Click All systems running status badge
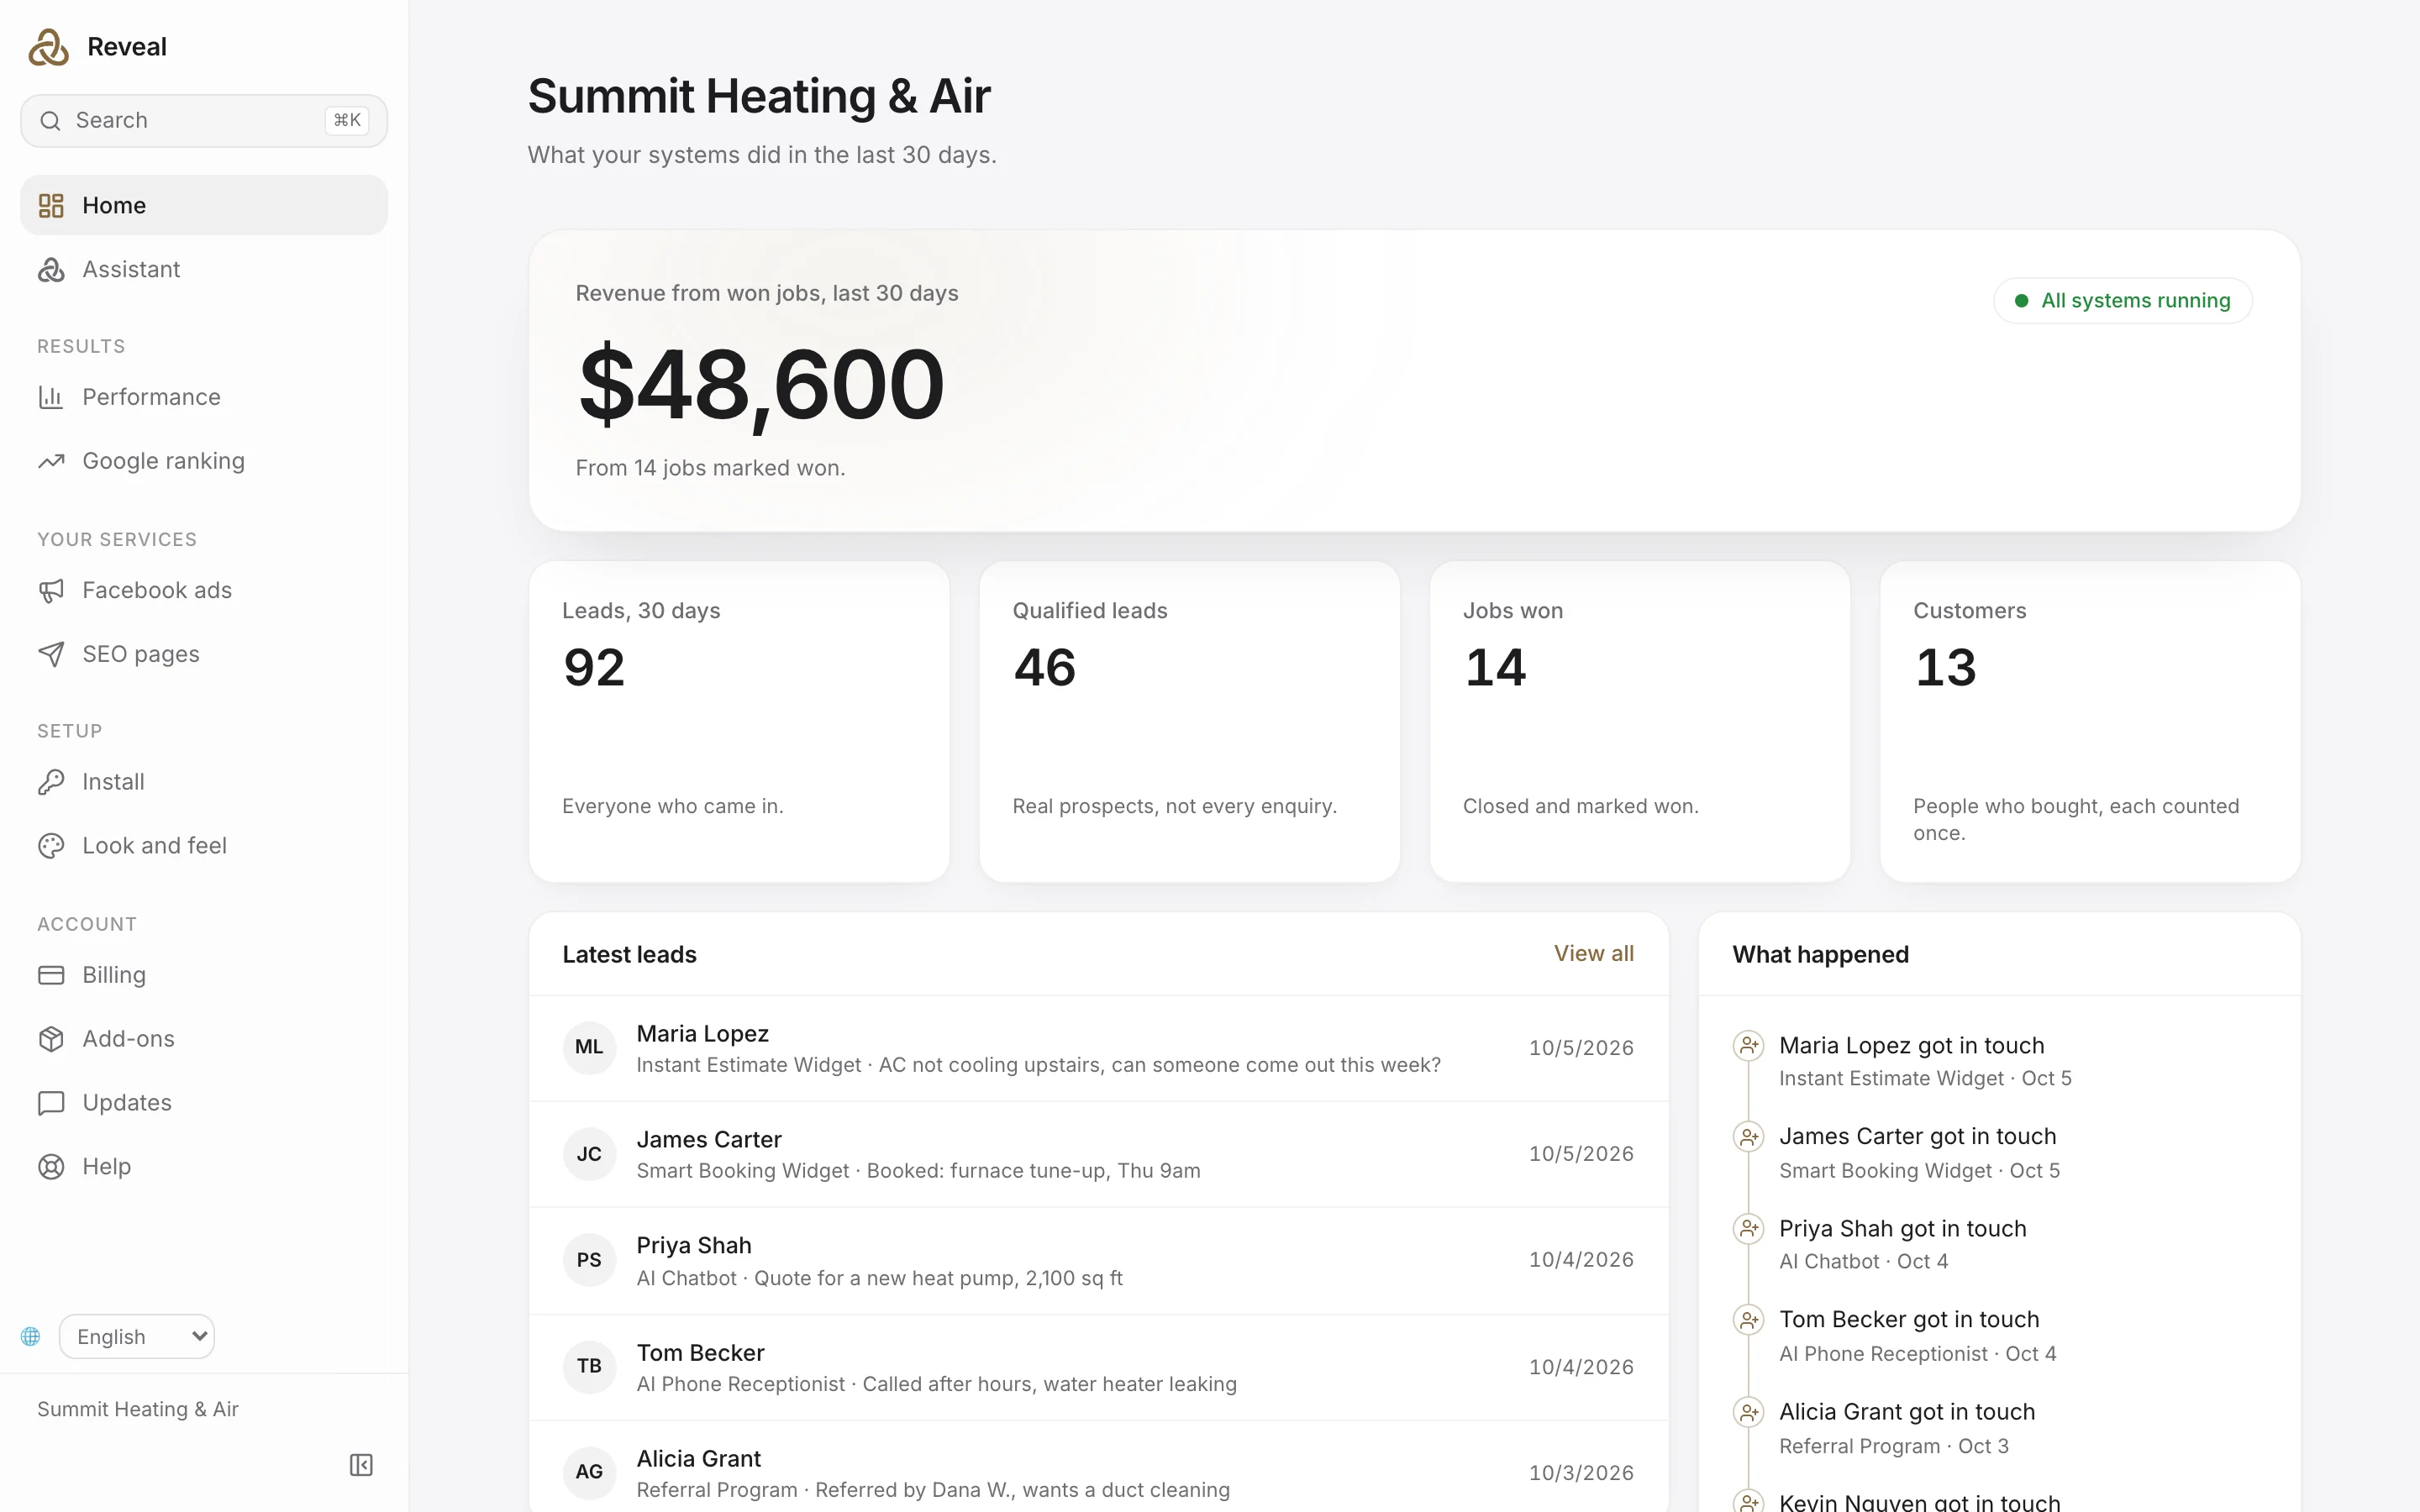 pos(2123,301)
